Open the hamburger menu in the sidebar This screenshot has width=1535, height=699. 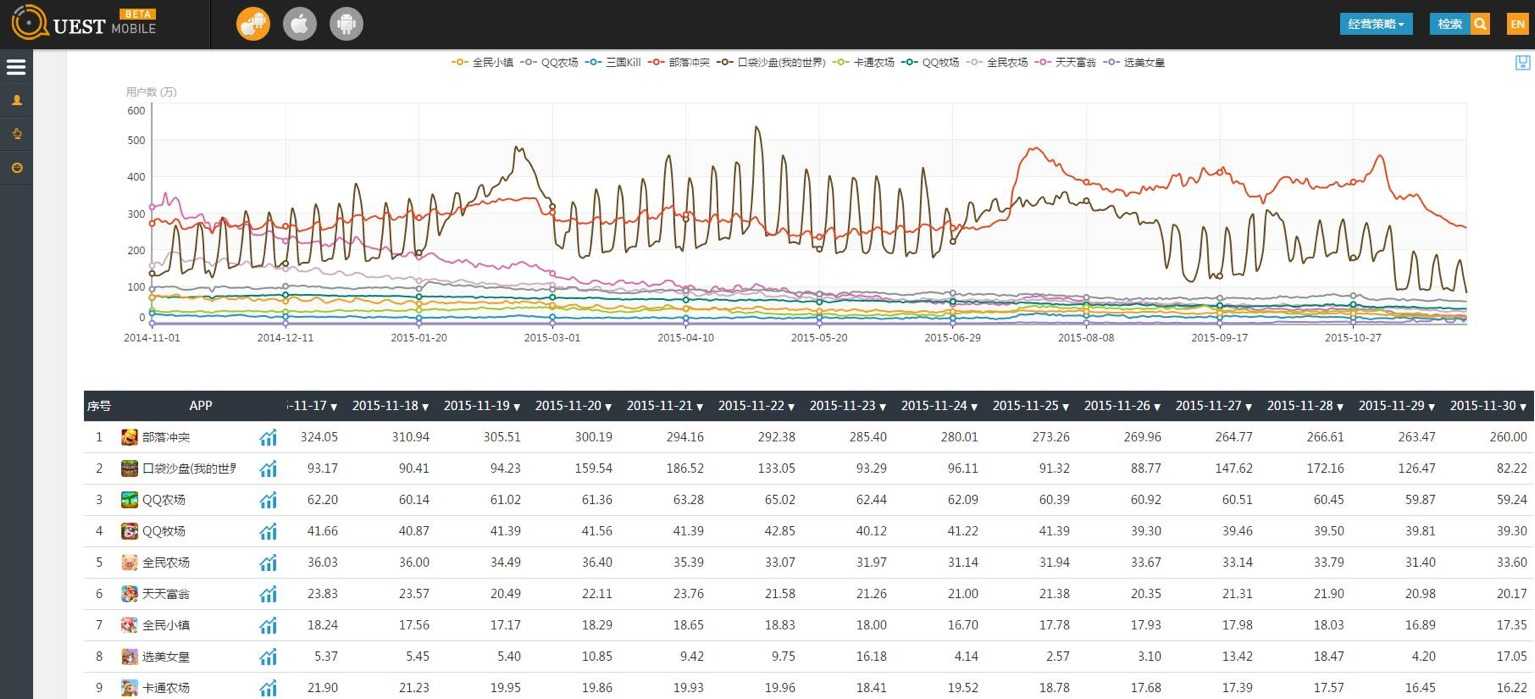16,67
